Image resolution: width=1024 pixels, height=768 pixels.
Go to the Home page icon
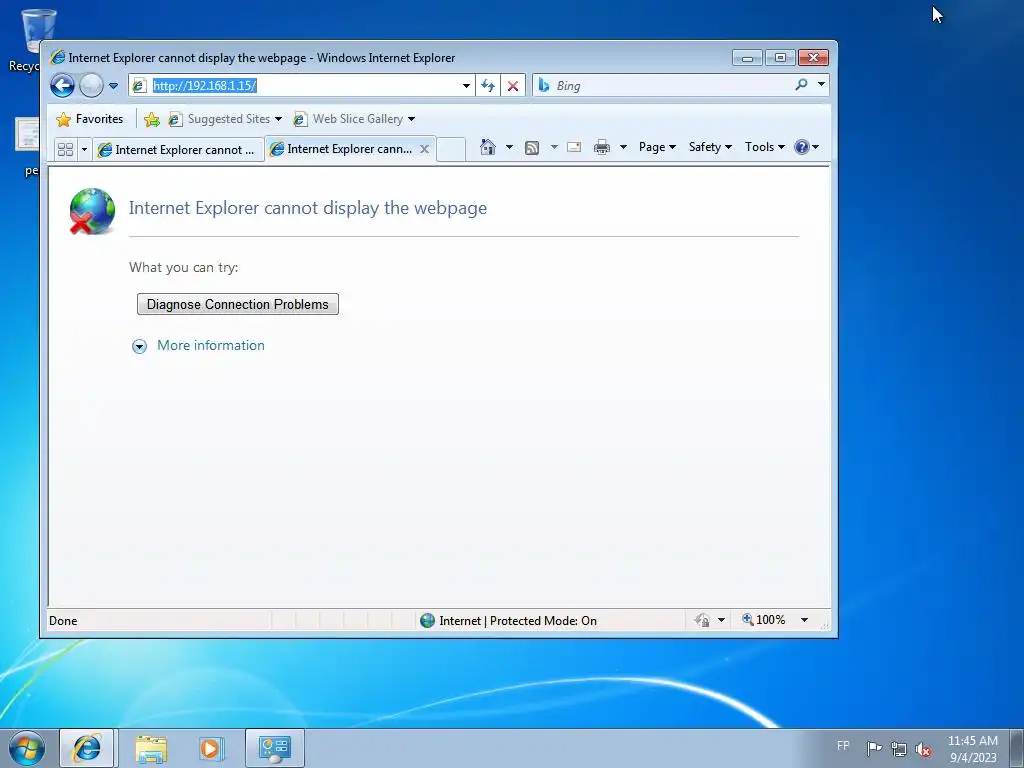[488, 147]
